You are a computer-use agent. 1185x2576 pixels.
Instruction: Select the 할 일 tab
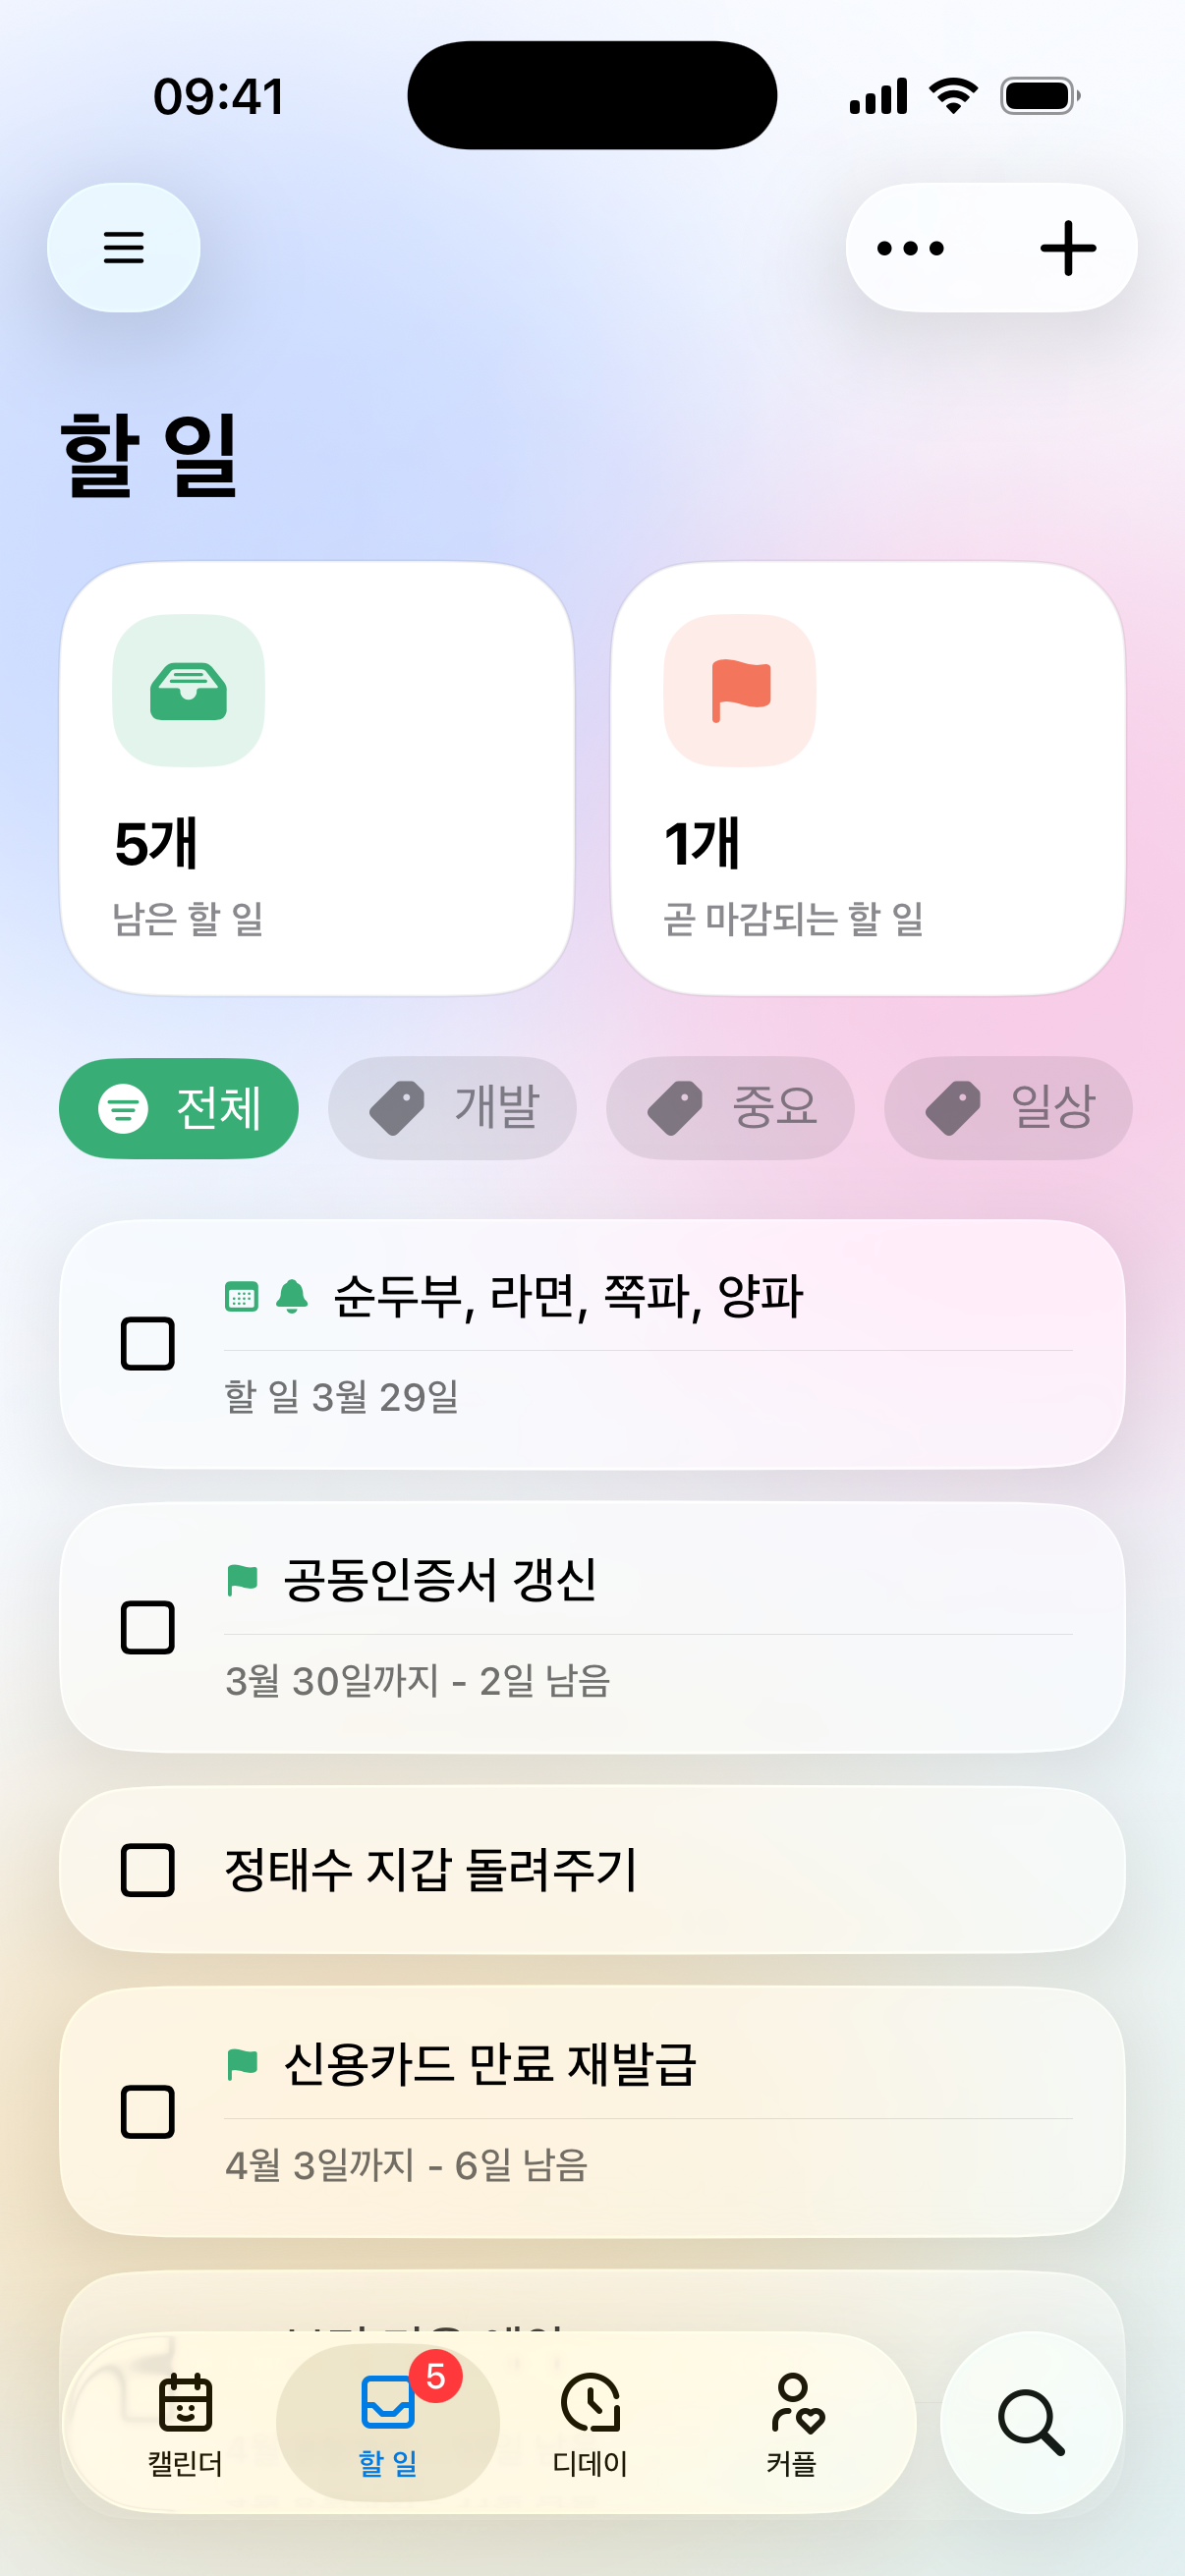(x=388, y=2422)
